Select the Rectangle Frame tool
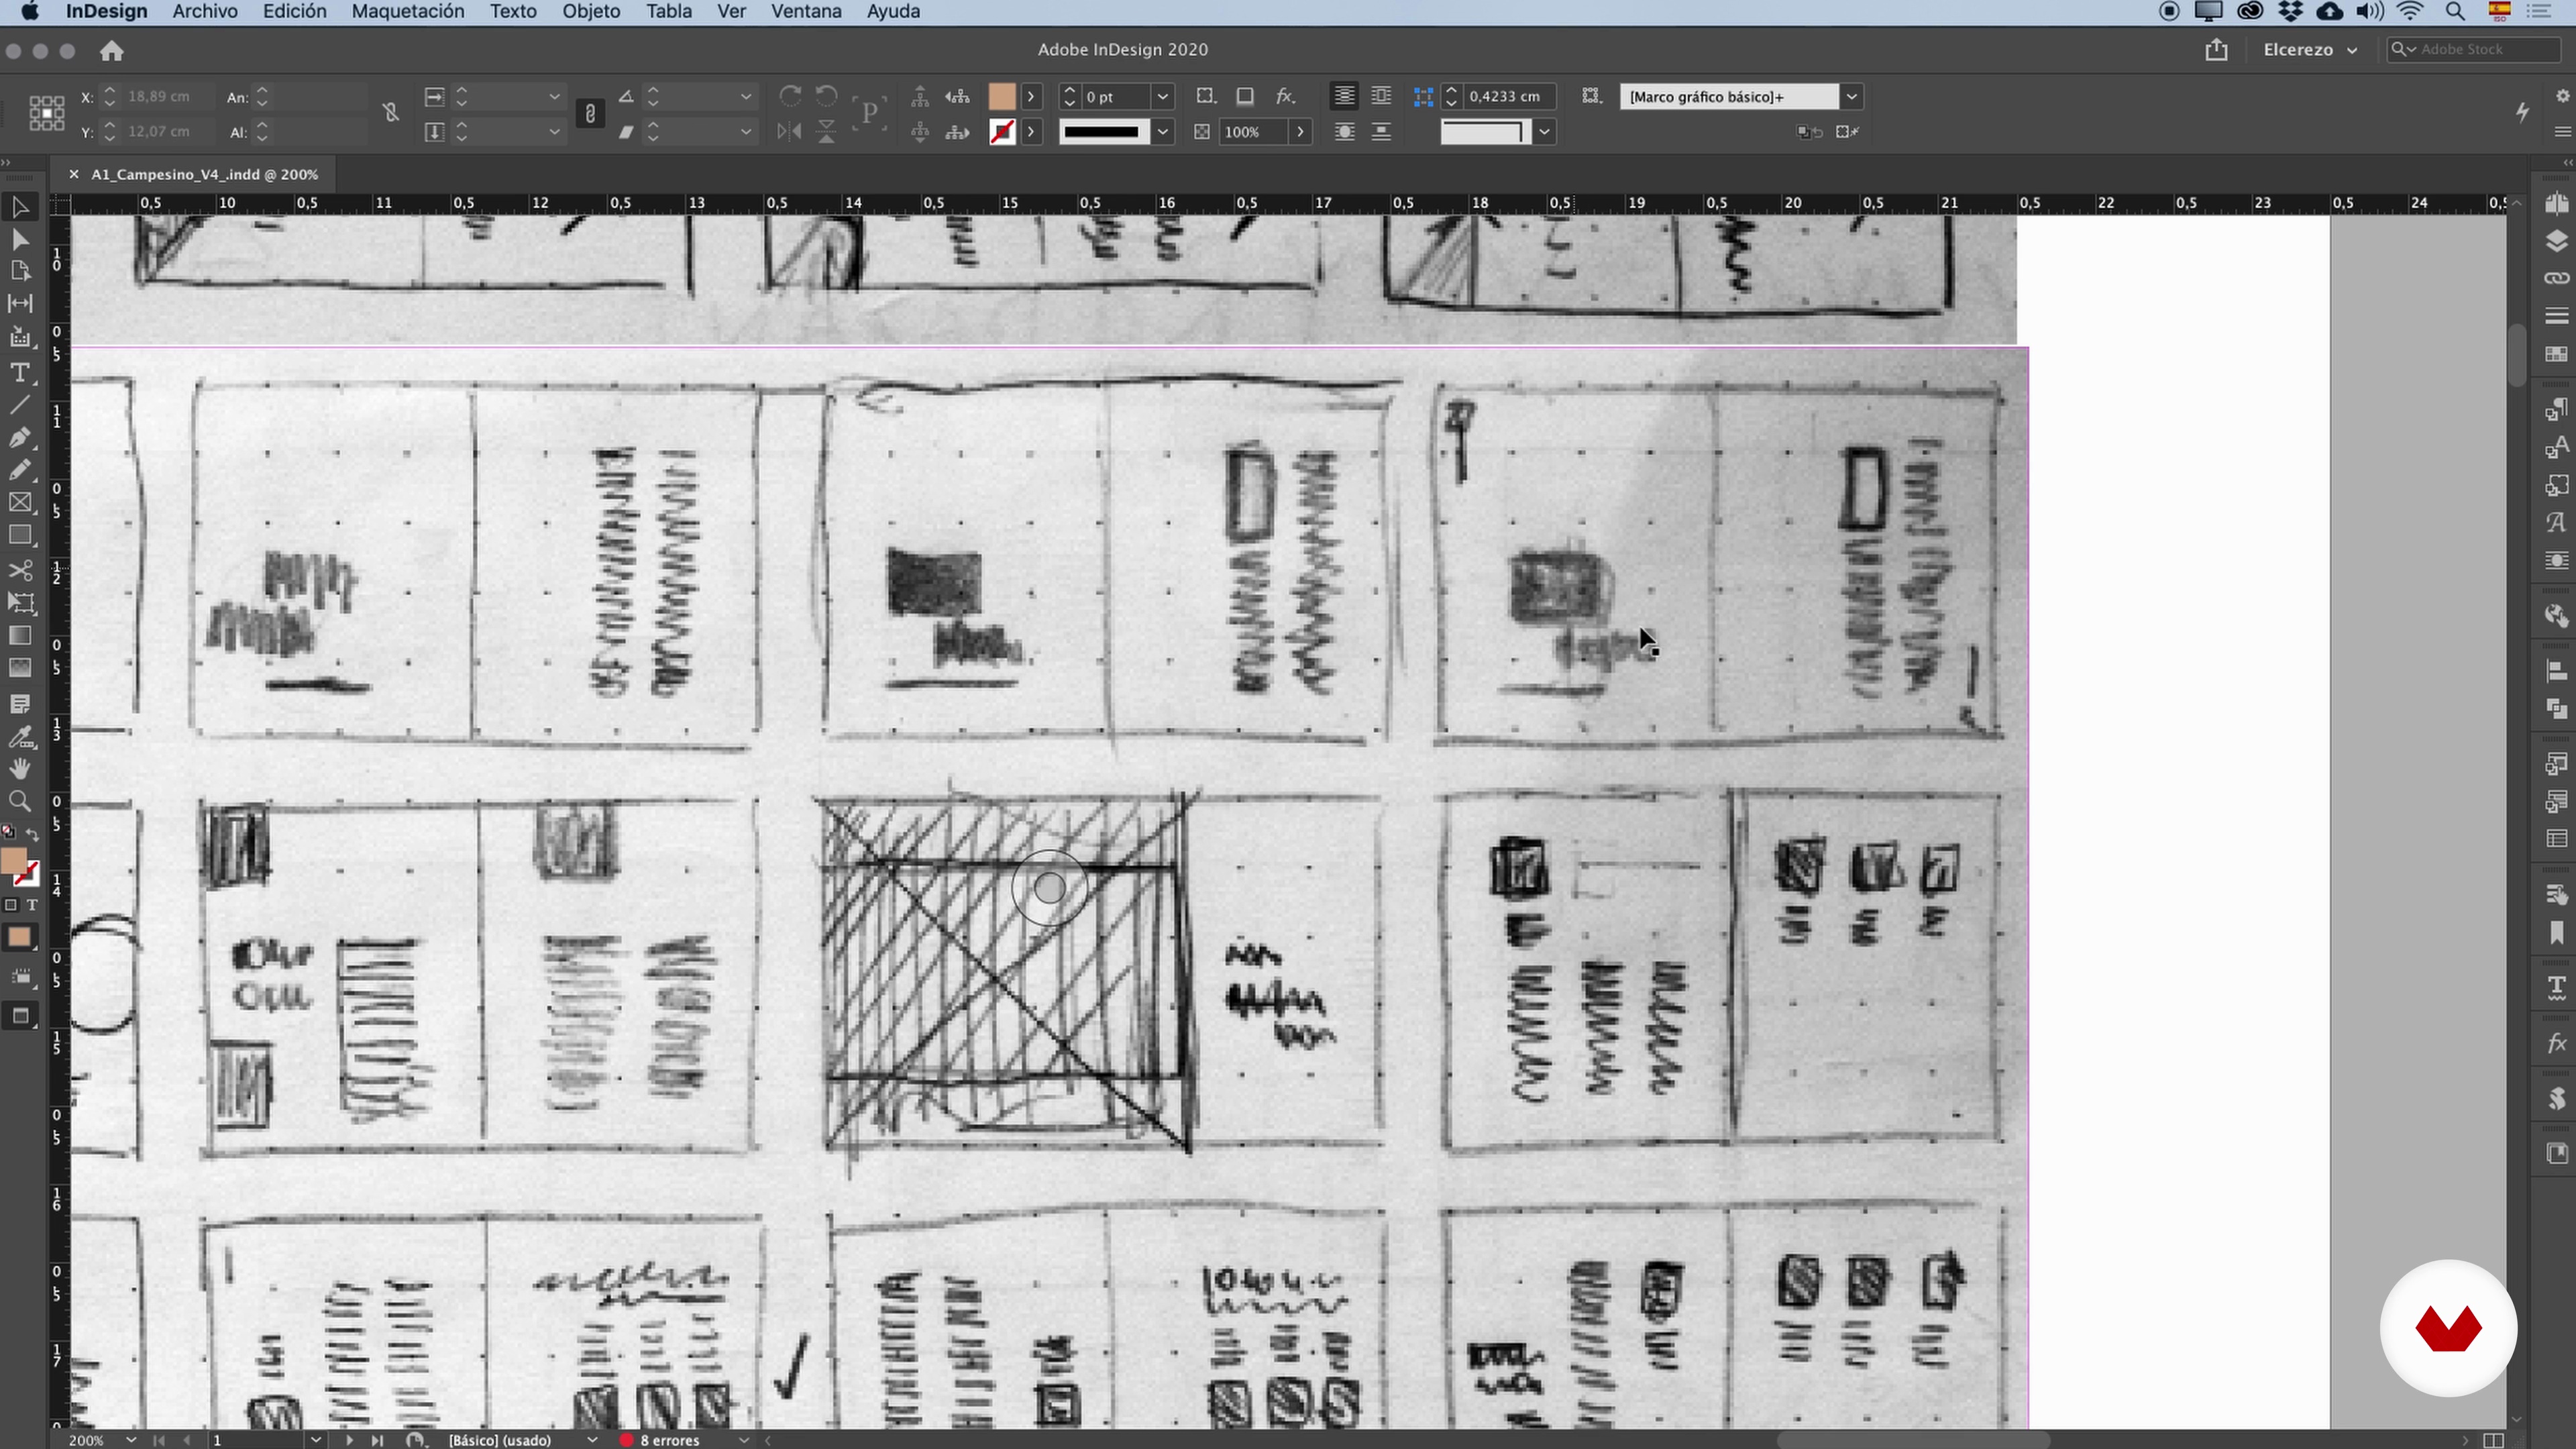Screen dimensions: 2576x1449 20,502
